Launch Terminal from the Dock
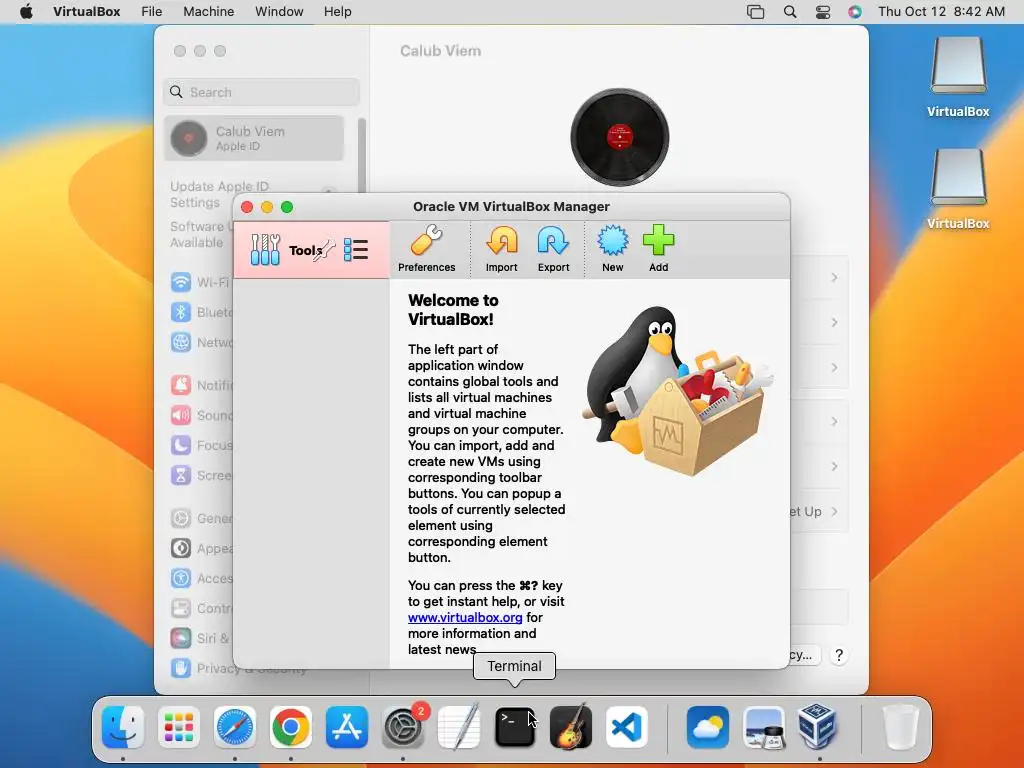The width and height of the screenshot is (1024, 768). pyautogui.click(x=515, y=727)
